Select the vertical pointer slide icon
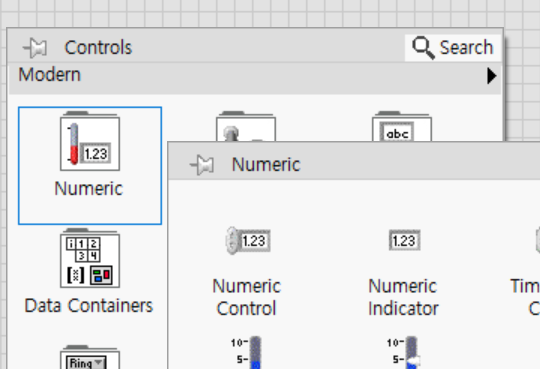Screen dimensions: 540x369 pos(404,352)
